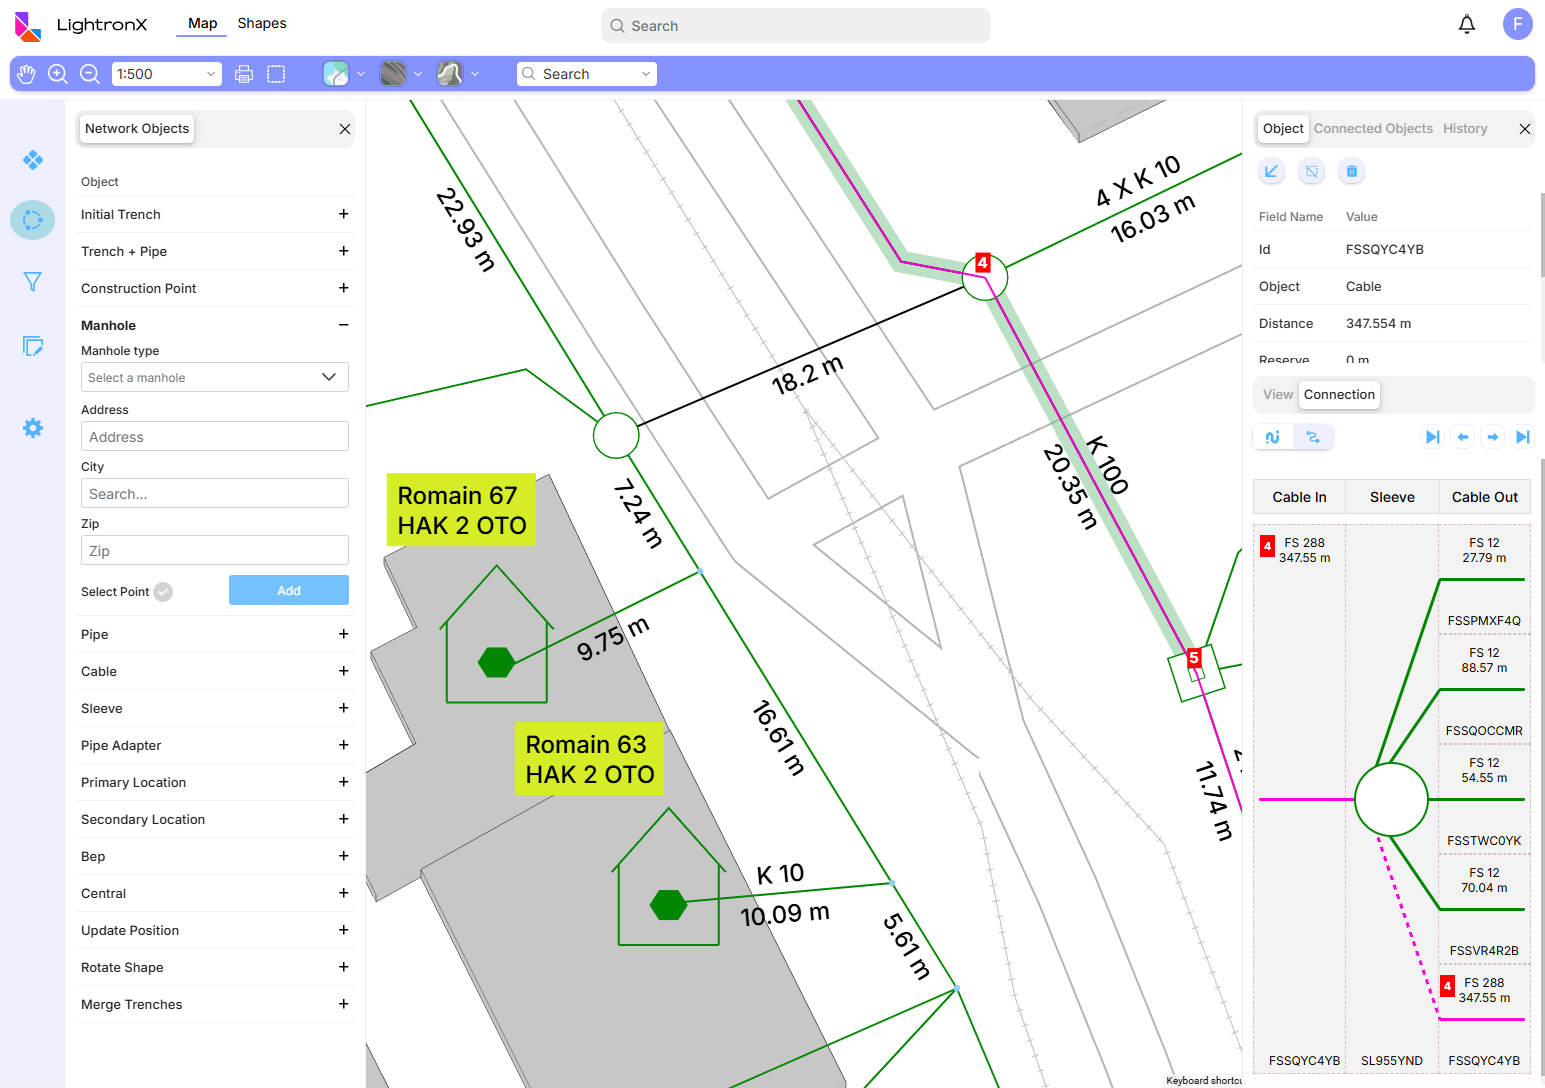Viewport: 1545px width, 1088px height.
Task: Select the pan hand tool
Action: coord(27,74)
